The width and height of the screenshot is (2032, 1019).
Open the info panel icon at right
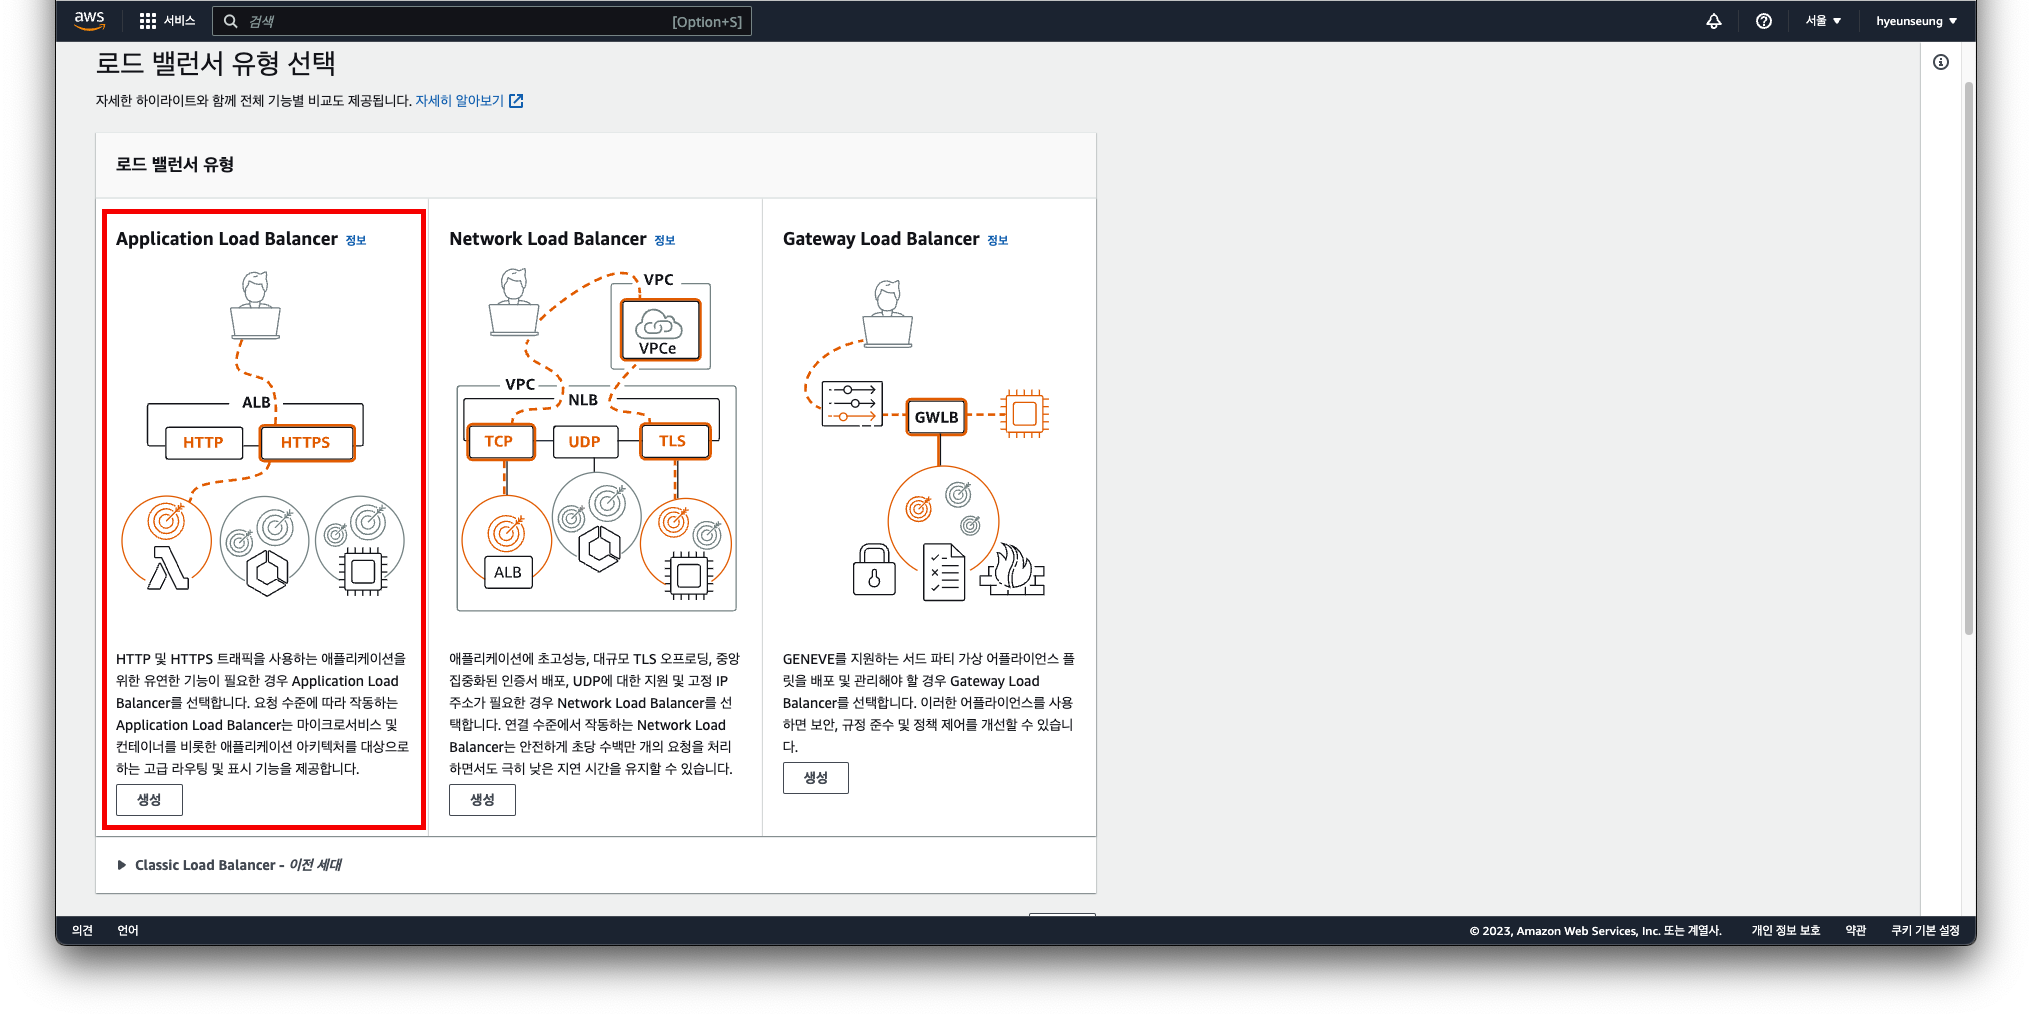[1941, 62]
